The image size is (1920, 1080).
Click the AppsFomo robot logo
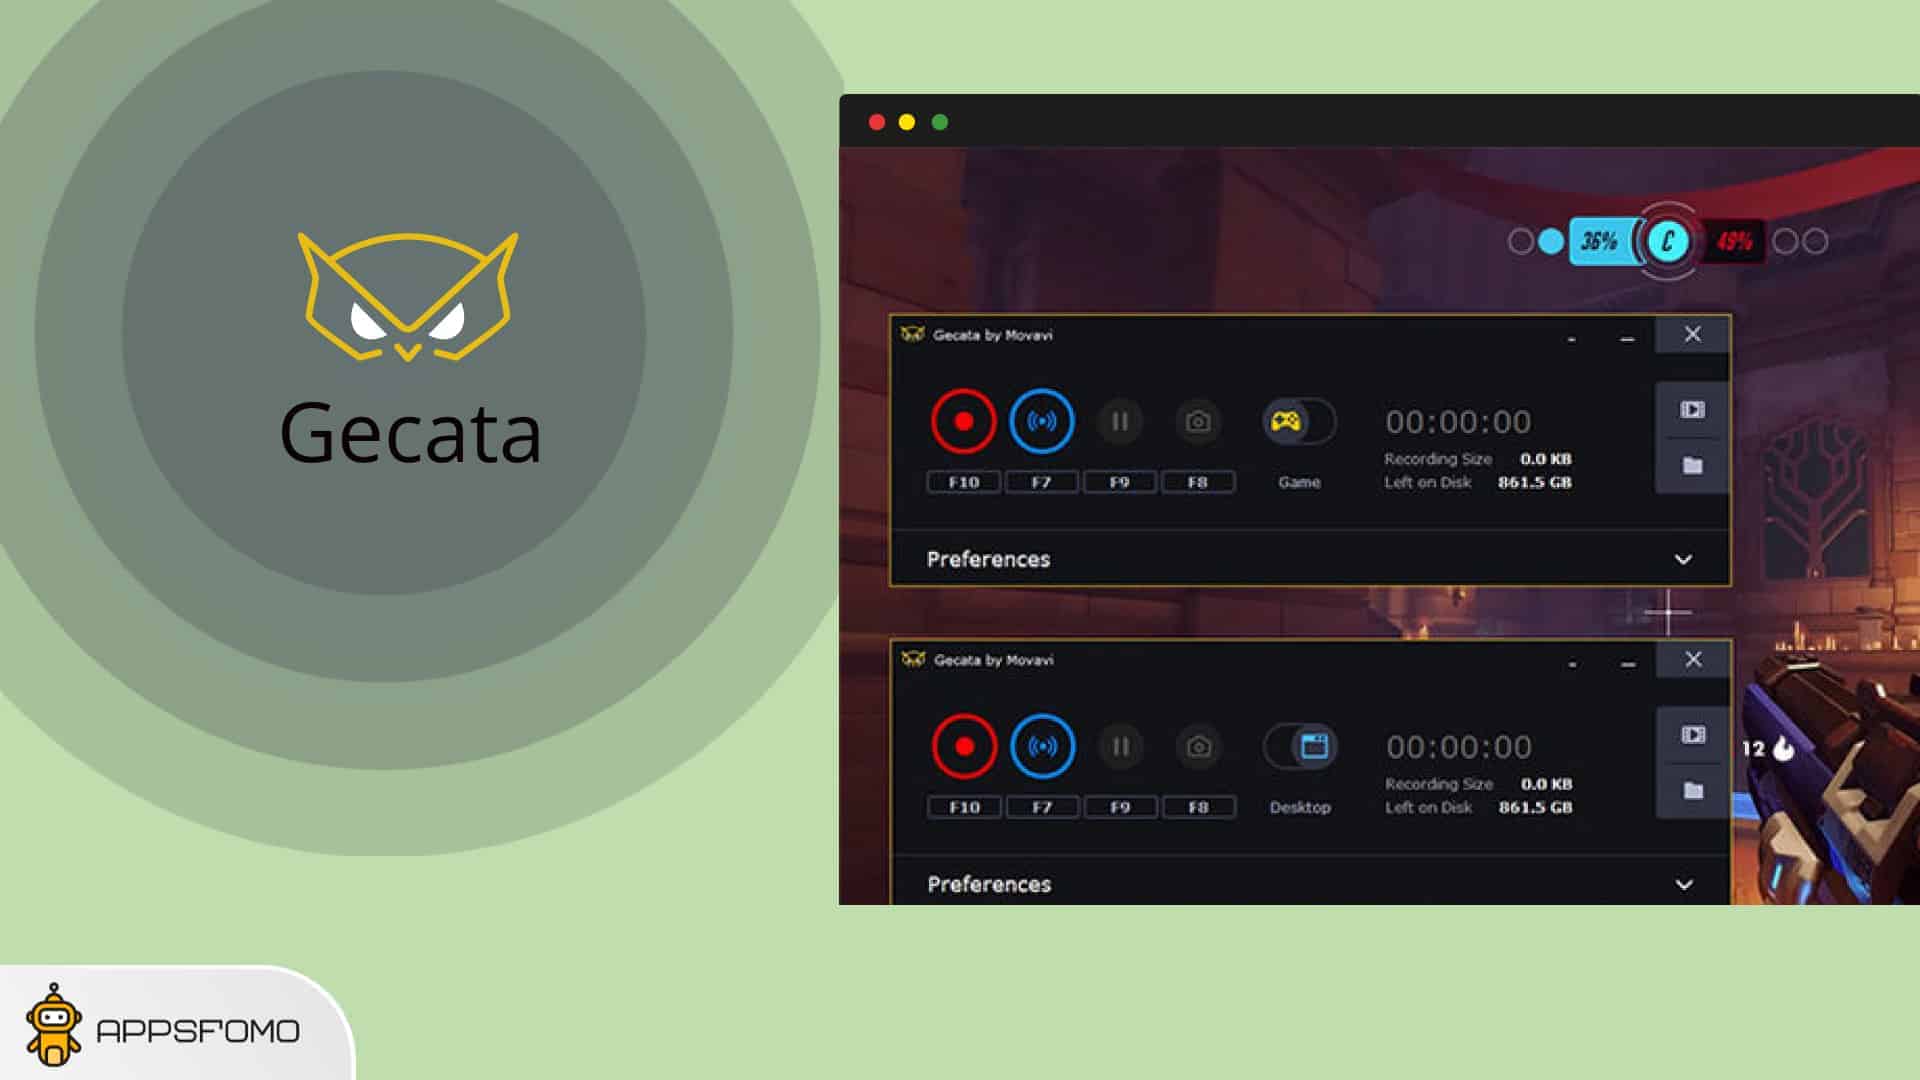(x=54, y=1026)
